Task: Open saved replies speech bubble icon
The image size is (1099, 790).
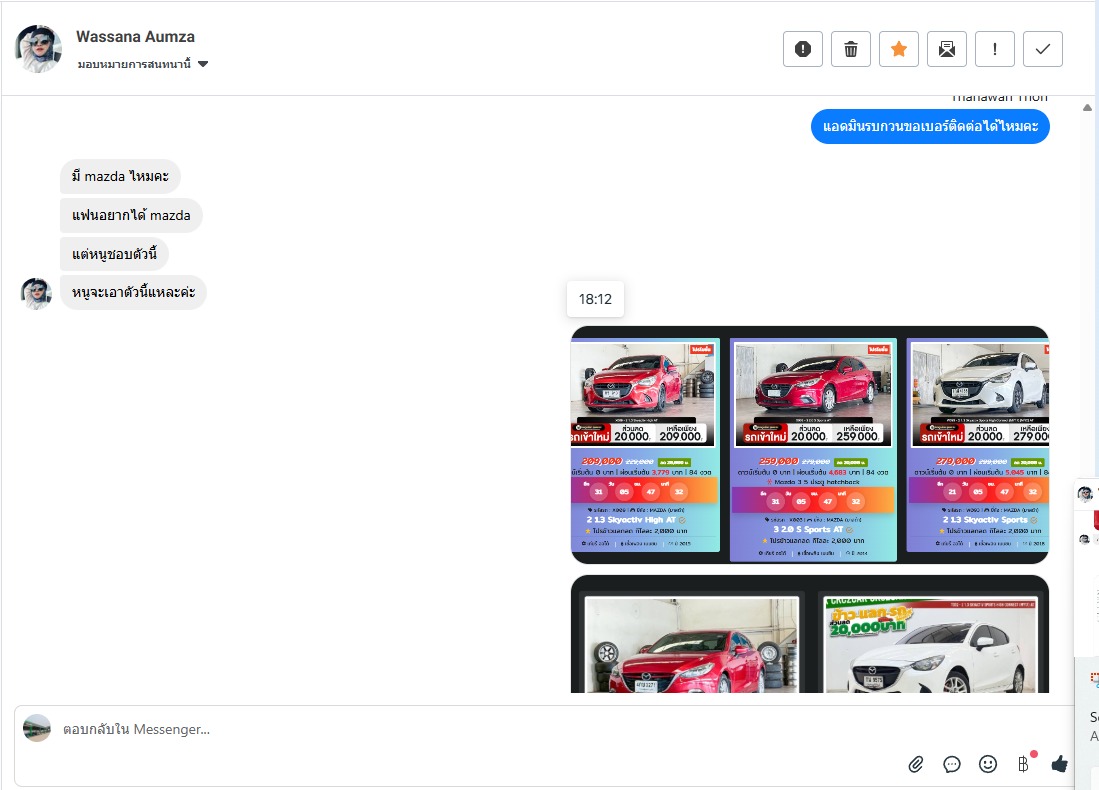Action: point(952,764)
